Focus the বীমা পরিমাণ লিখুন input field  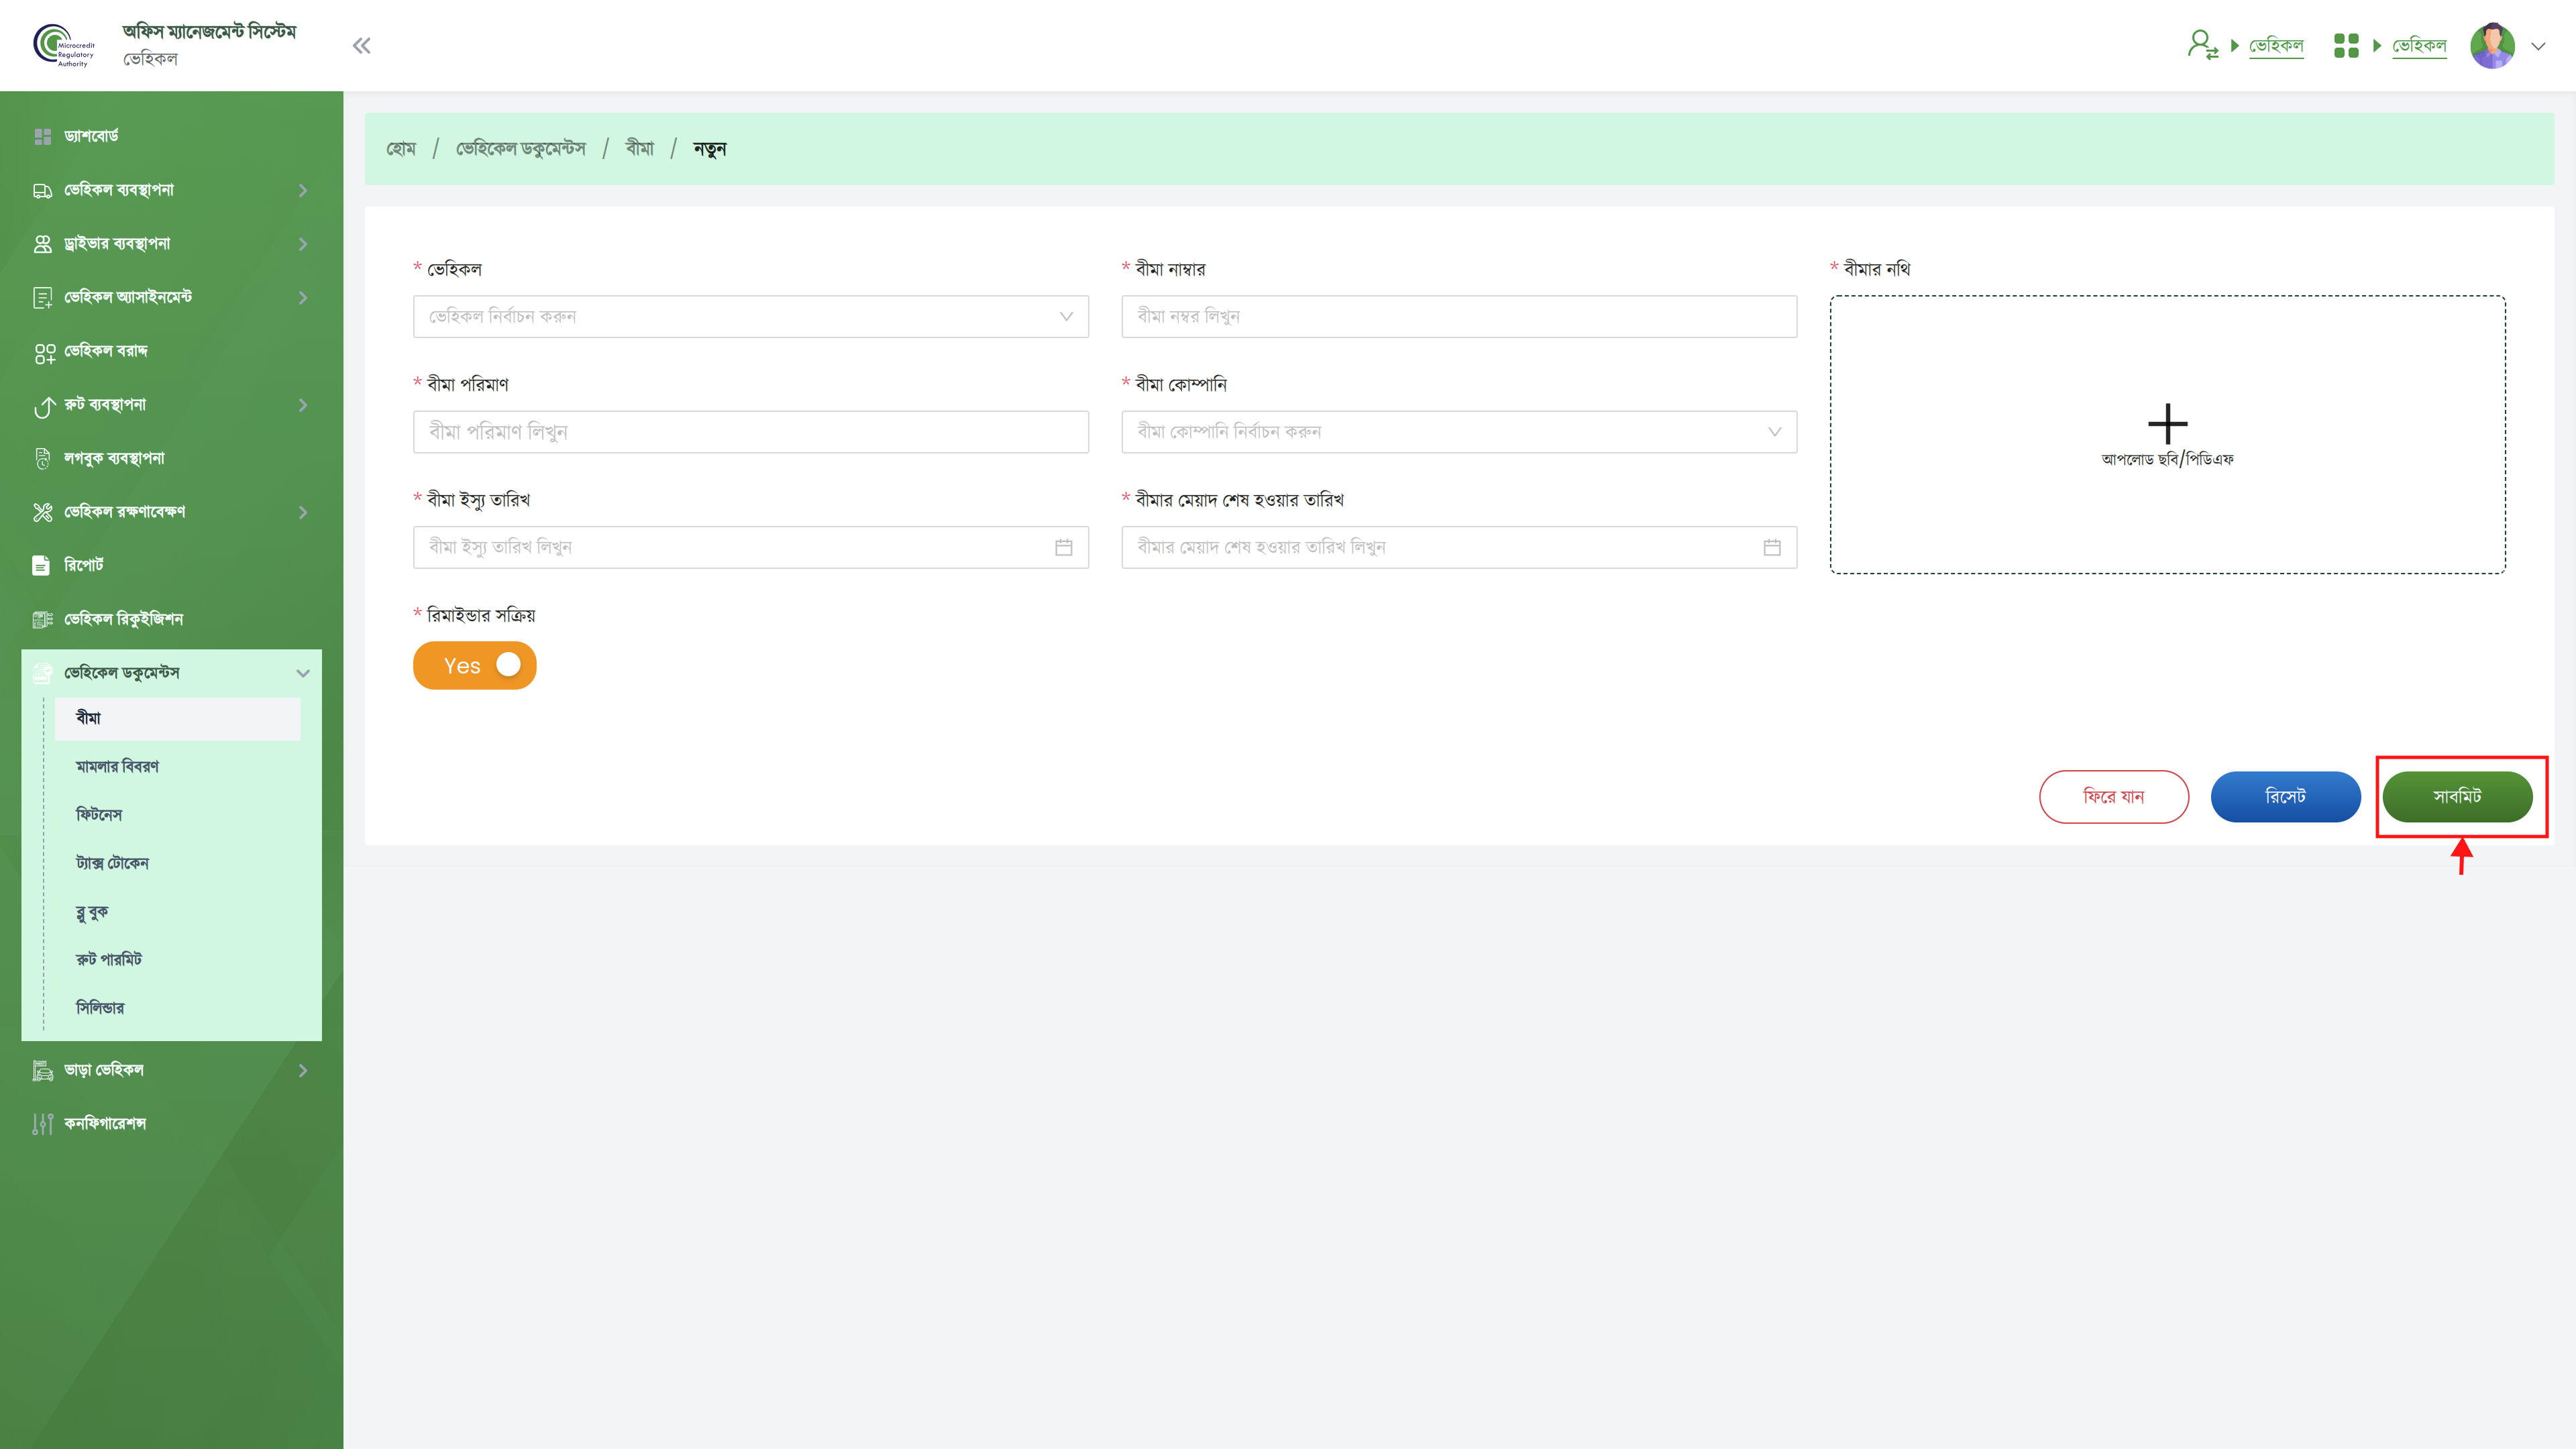[750, 432]
